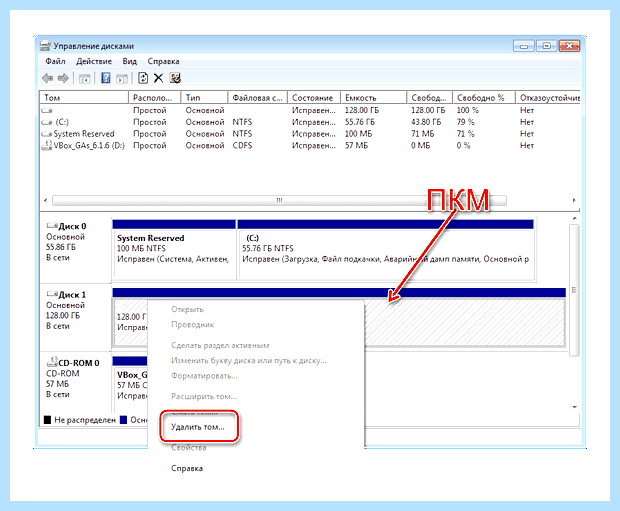Click the Refresh disks toolbar icon
The height and width of the screenshot is (511, 620).
coord(143,78)
